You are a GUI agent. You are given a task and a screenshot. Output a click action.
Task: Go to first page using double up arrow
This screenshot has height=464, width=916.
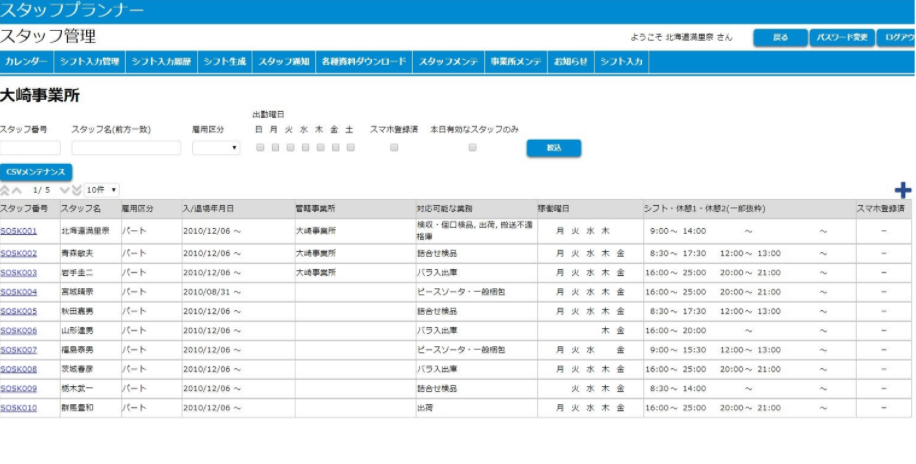5,190
